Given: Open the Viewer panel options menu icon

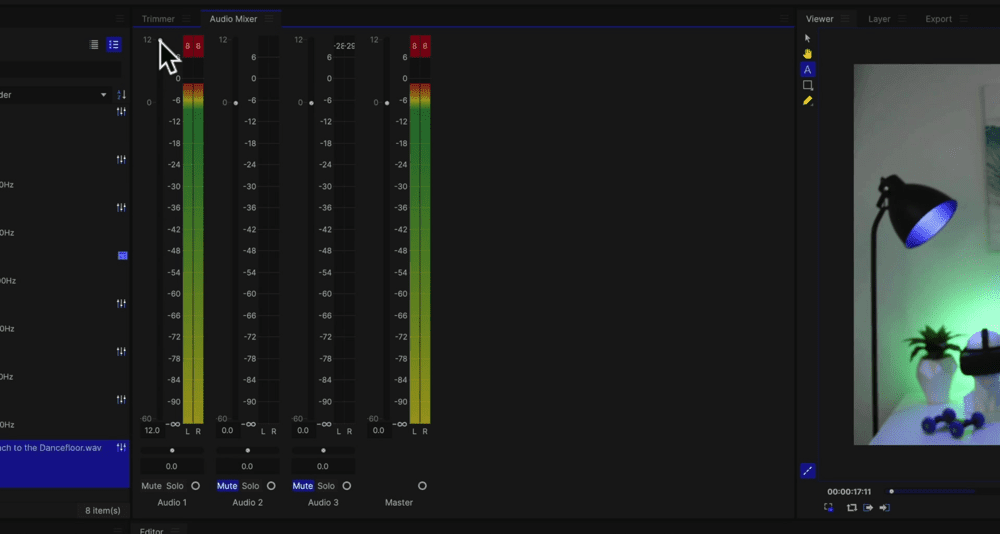Looking at the screenshot, I should tap(844, 19).
